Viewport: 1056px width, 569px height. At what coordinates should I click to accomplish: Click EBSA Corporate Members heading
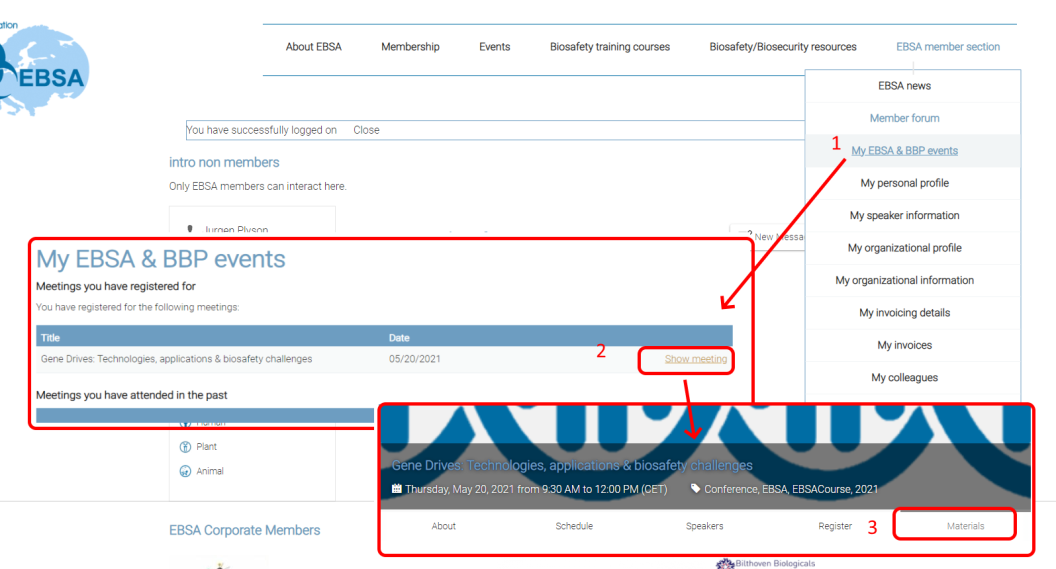pyautogui.click(x=244, y=530)
